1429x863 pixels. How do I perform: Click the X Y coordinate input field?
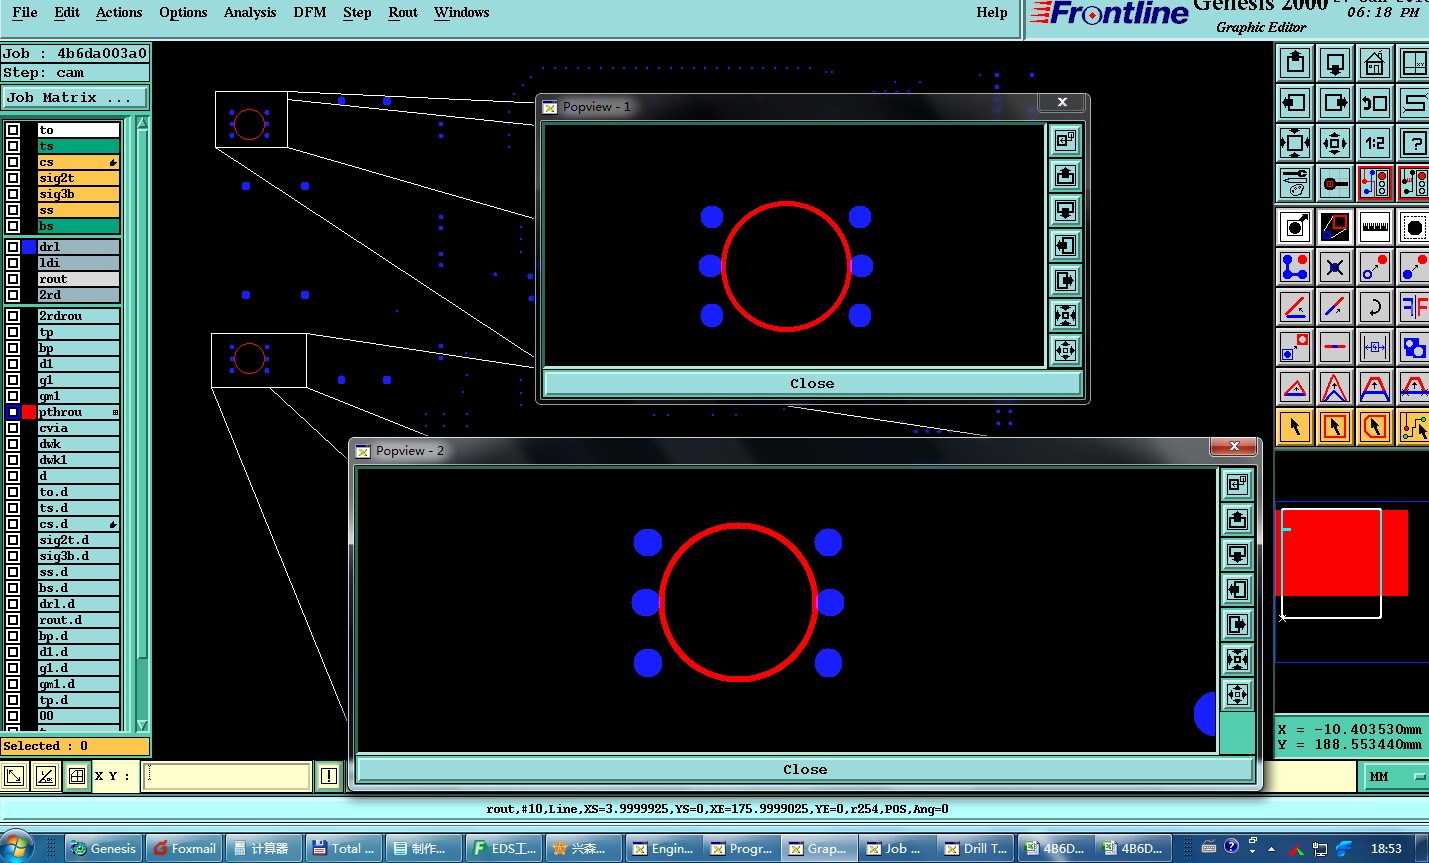[x=226, y=776]
